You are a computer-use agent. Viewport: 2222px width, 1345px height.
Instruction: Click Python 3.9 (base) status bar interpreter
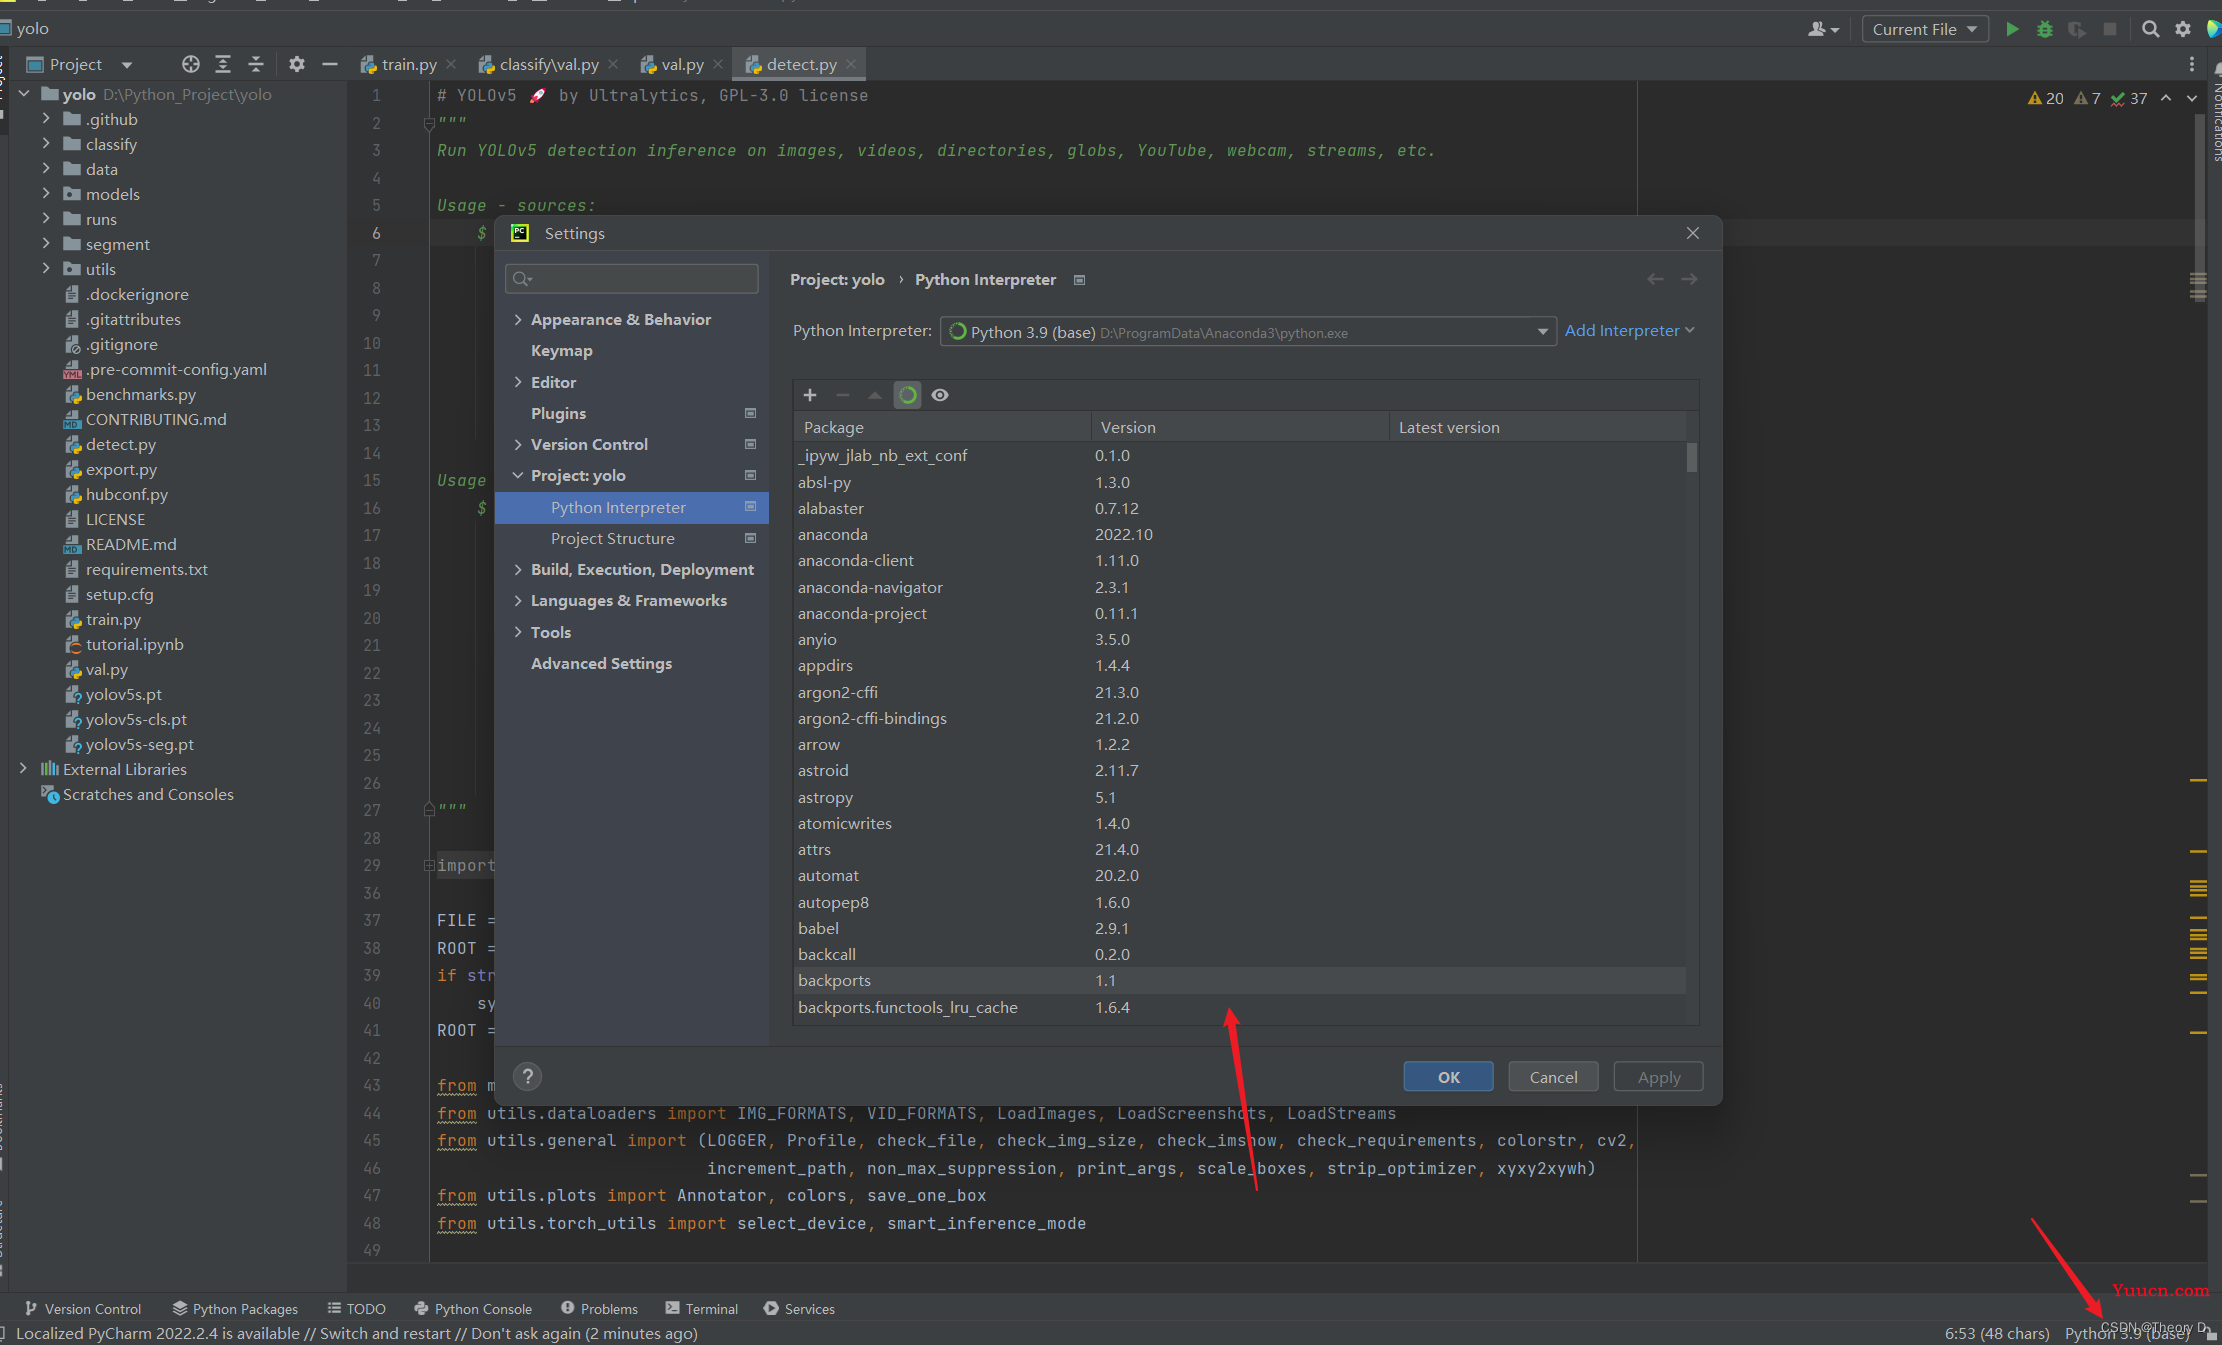[2127, 1333]
